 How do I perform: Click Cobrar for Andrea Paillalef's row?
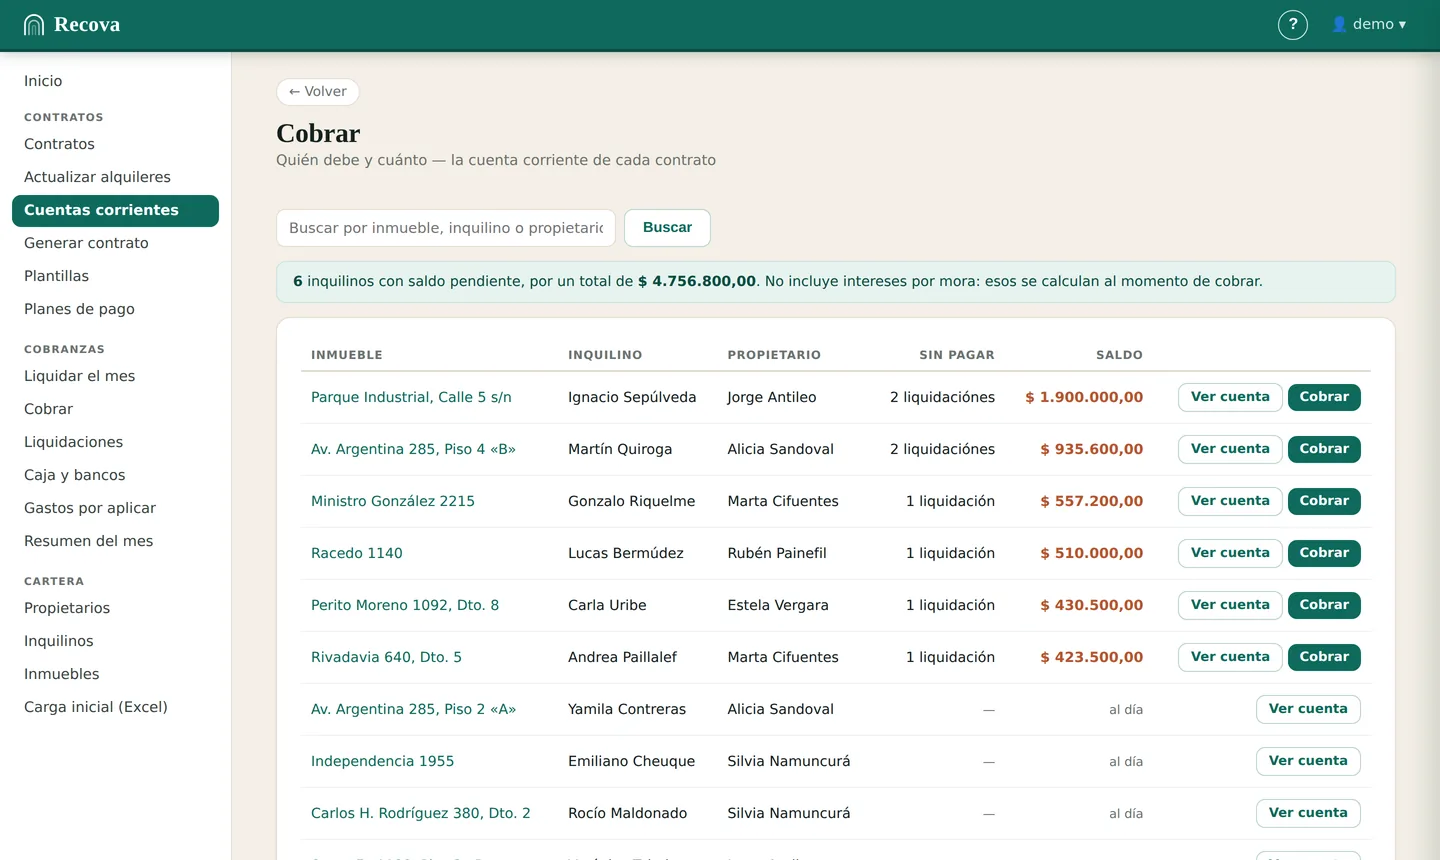(1324, 657)
